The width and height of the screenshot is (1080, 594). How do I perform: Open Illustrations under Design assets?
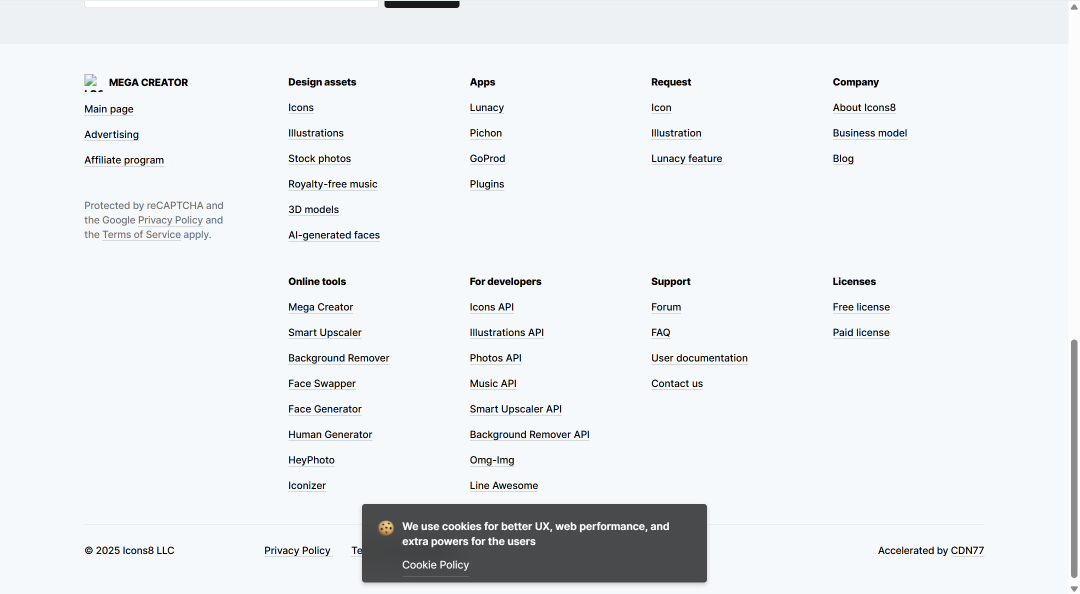click(x=315, y=133)
